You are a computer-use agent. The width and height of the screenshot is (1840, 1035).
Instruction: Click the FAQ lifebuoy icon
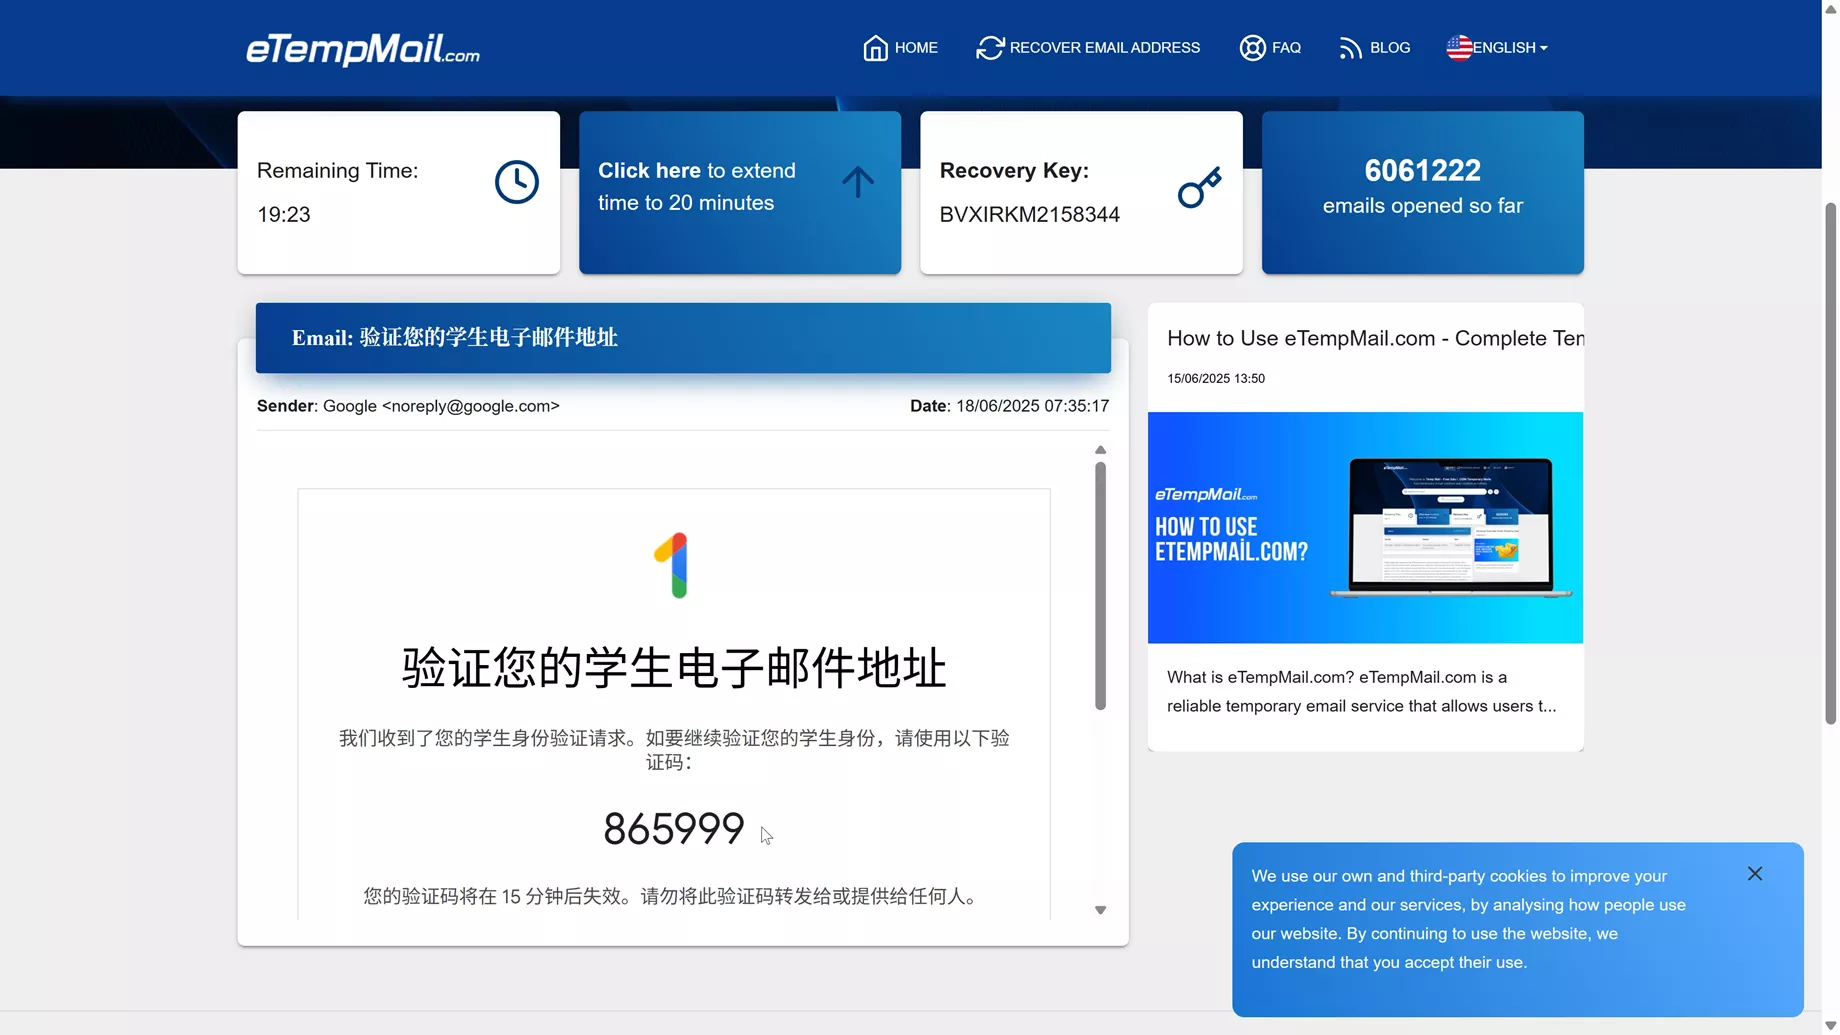point(1252,48)
